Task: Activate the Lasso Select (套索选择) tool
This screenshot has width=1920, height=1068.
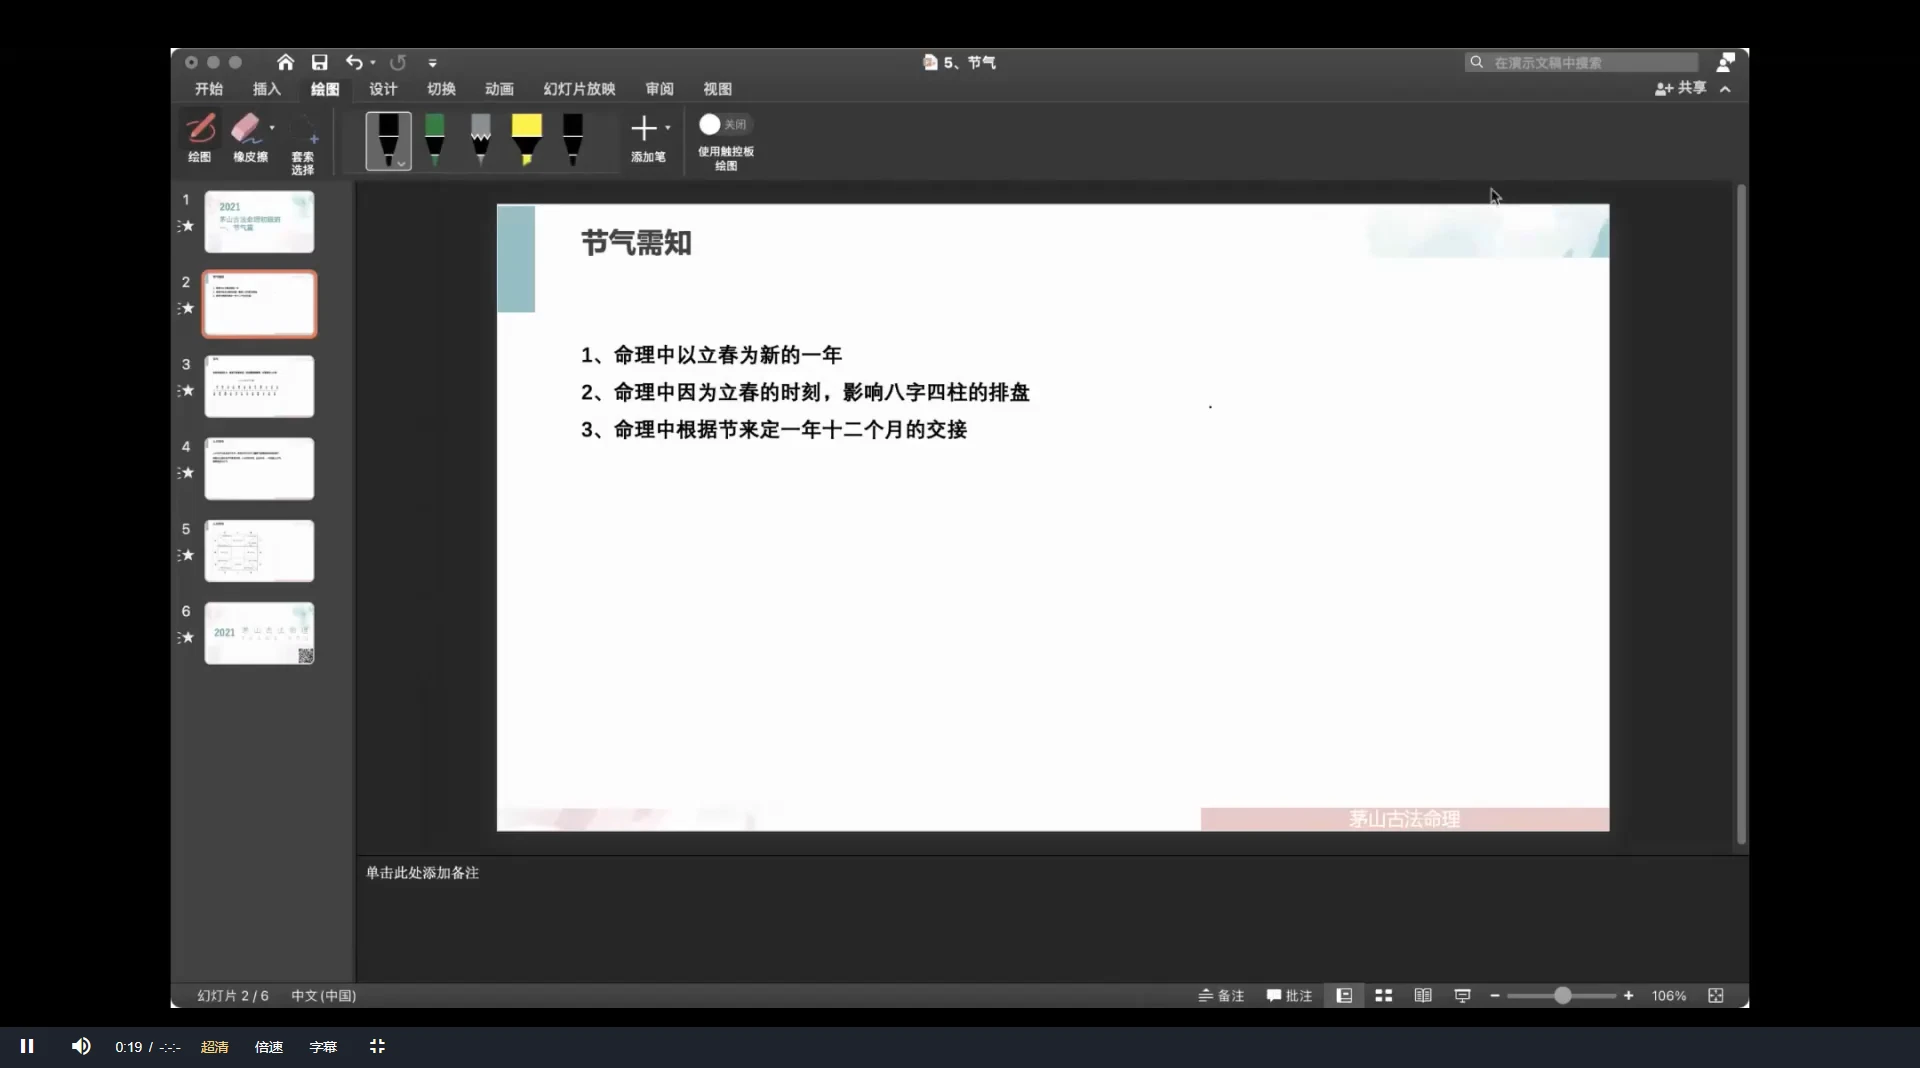Action: point(303,141)
